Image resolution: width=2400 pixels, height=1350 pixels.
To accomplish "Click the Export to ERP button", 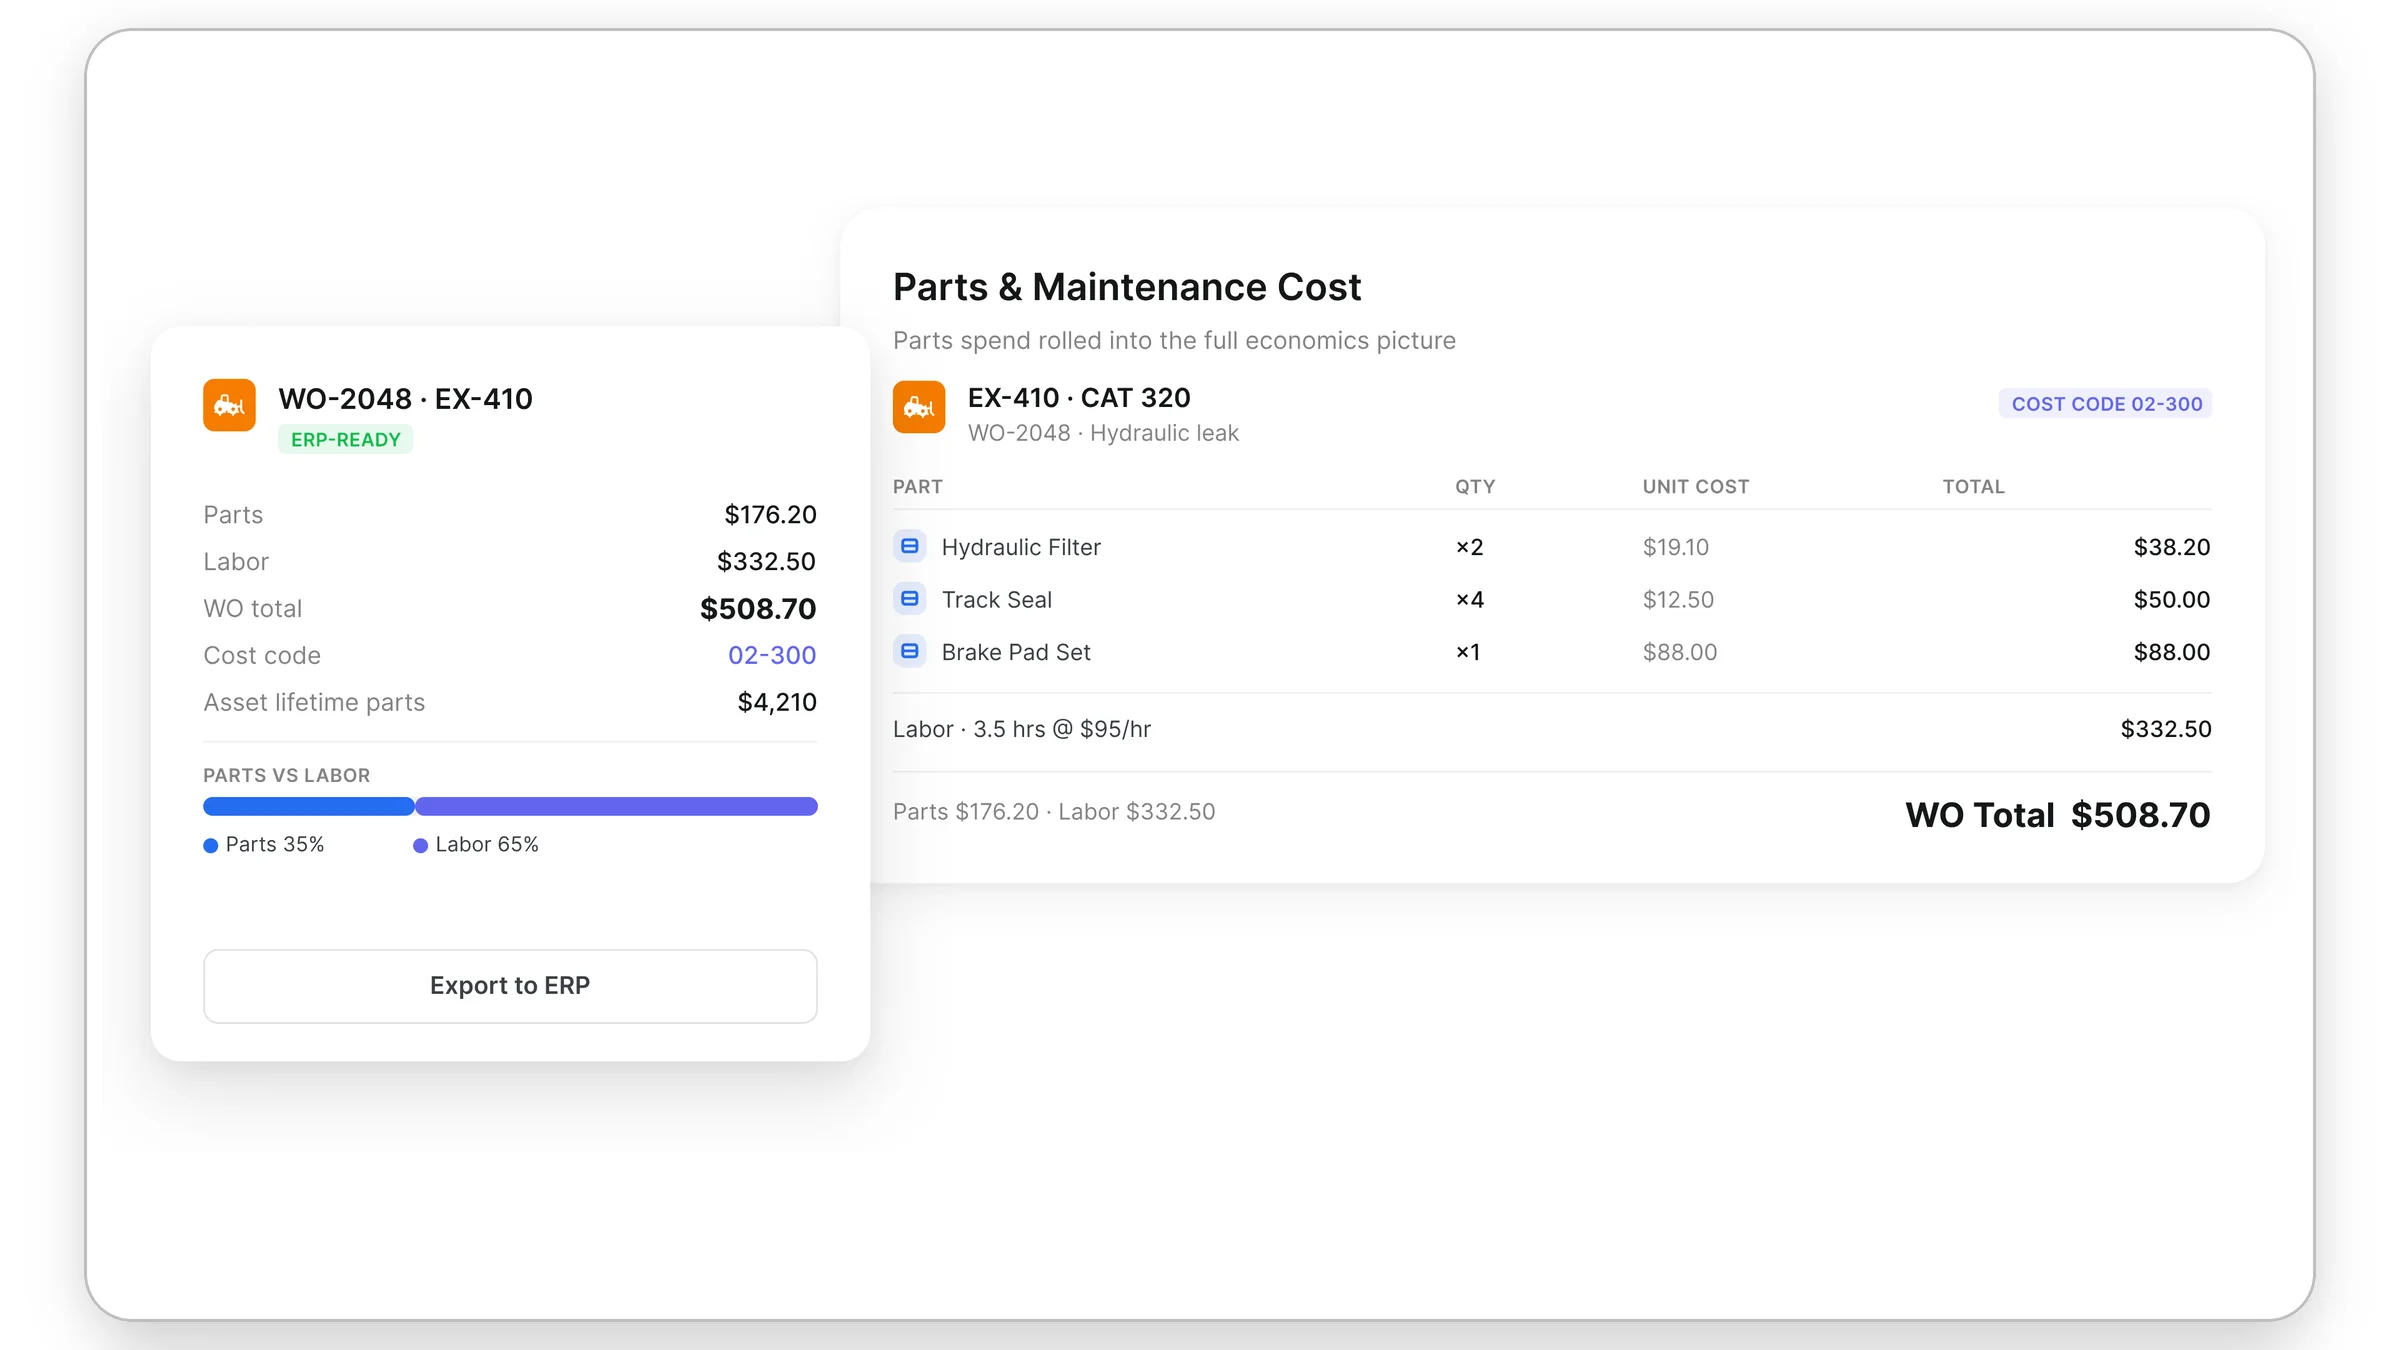I will [x=510, y=986].
